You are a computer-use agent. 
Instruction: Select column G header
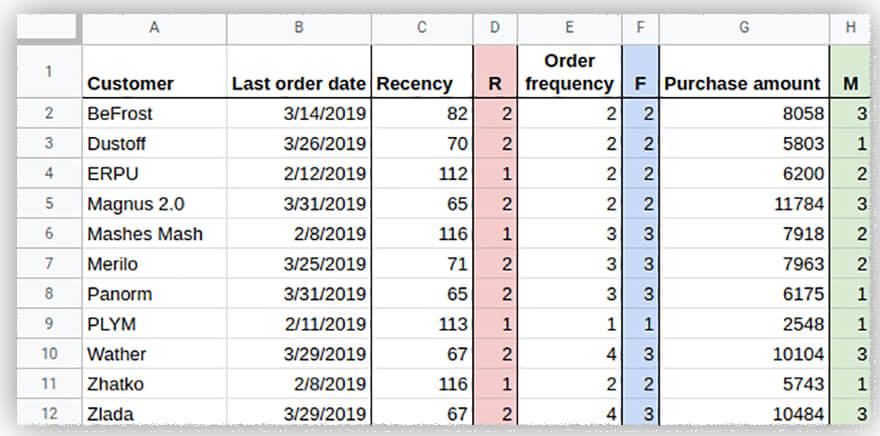tap(744, 28)
